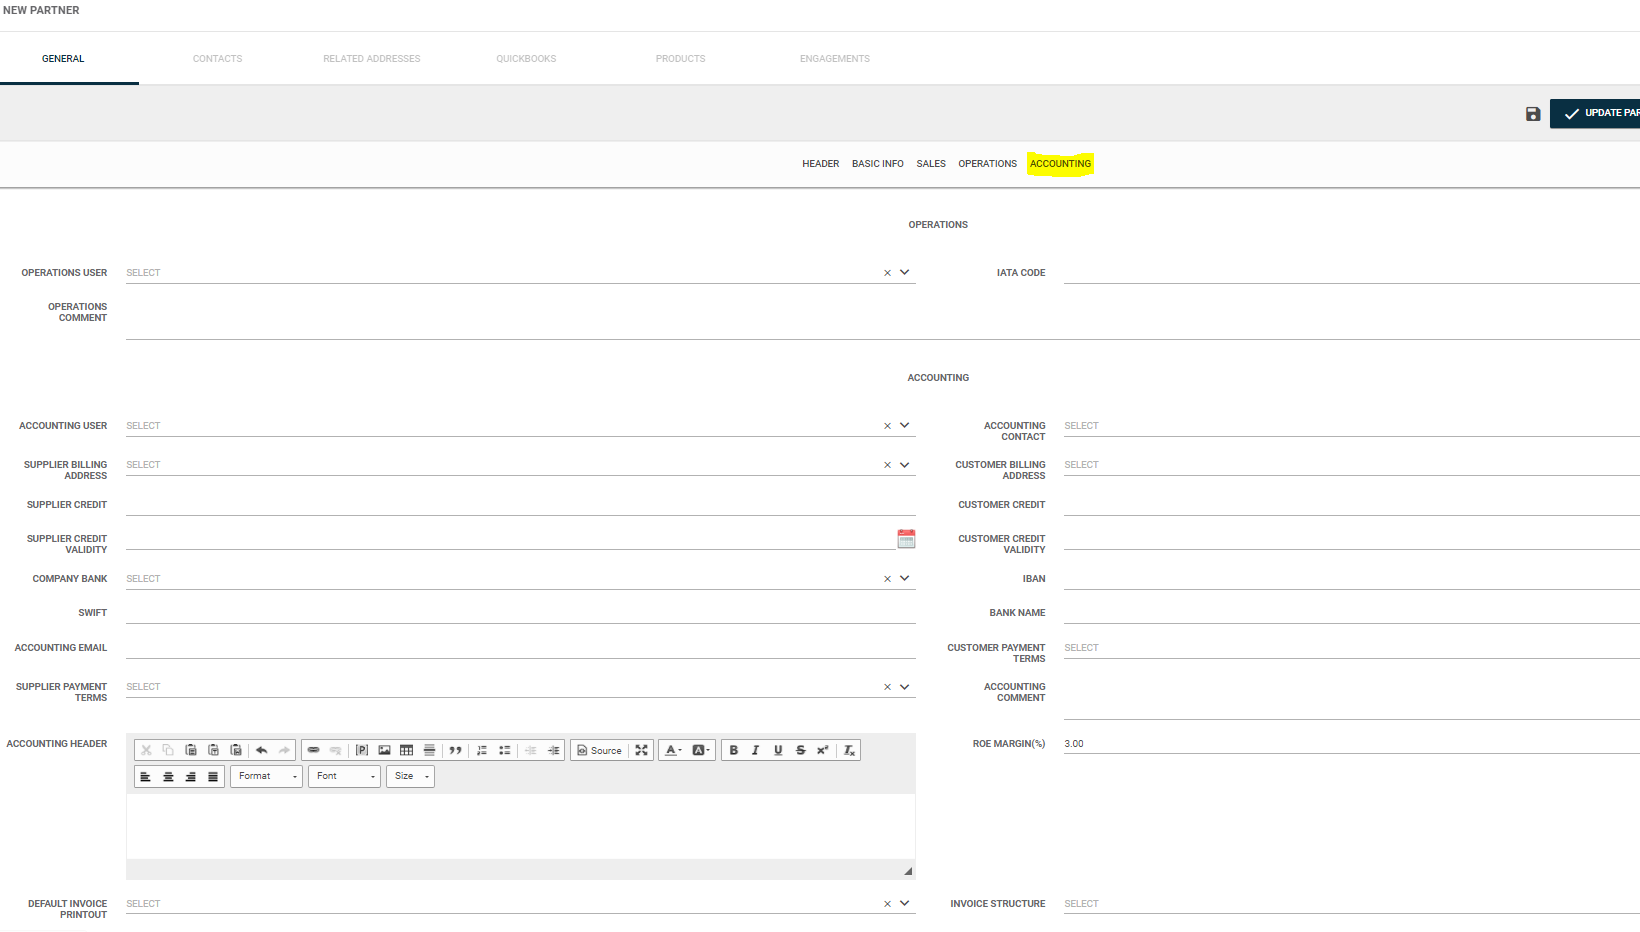The width and height of the screenshot is (1640, 932).
Task: Decrease the text indent
Action: (x=531, y=750)
